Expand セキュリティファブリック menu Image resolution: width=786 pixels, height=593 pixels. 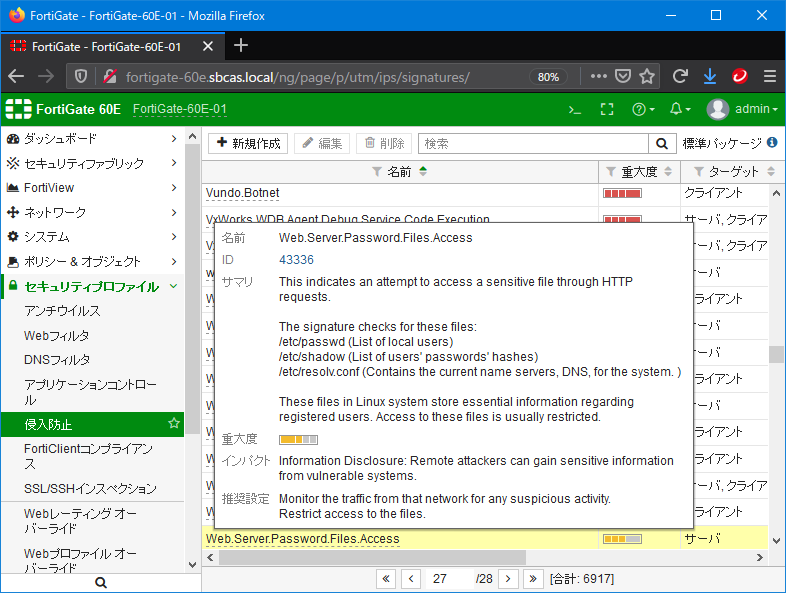click(x=92, y=163)
